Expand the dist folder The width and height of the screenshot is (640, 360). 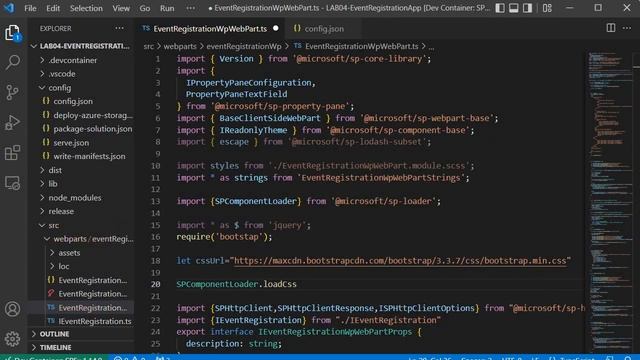coord(82,170)
